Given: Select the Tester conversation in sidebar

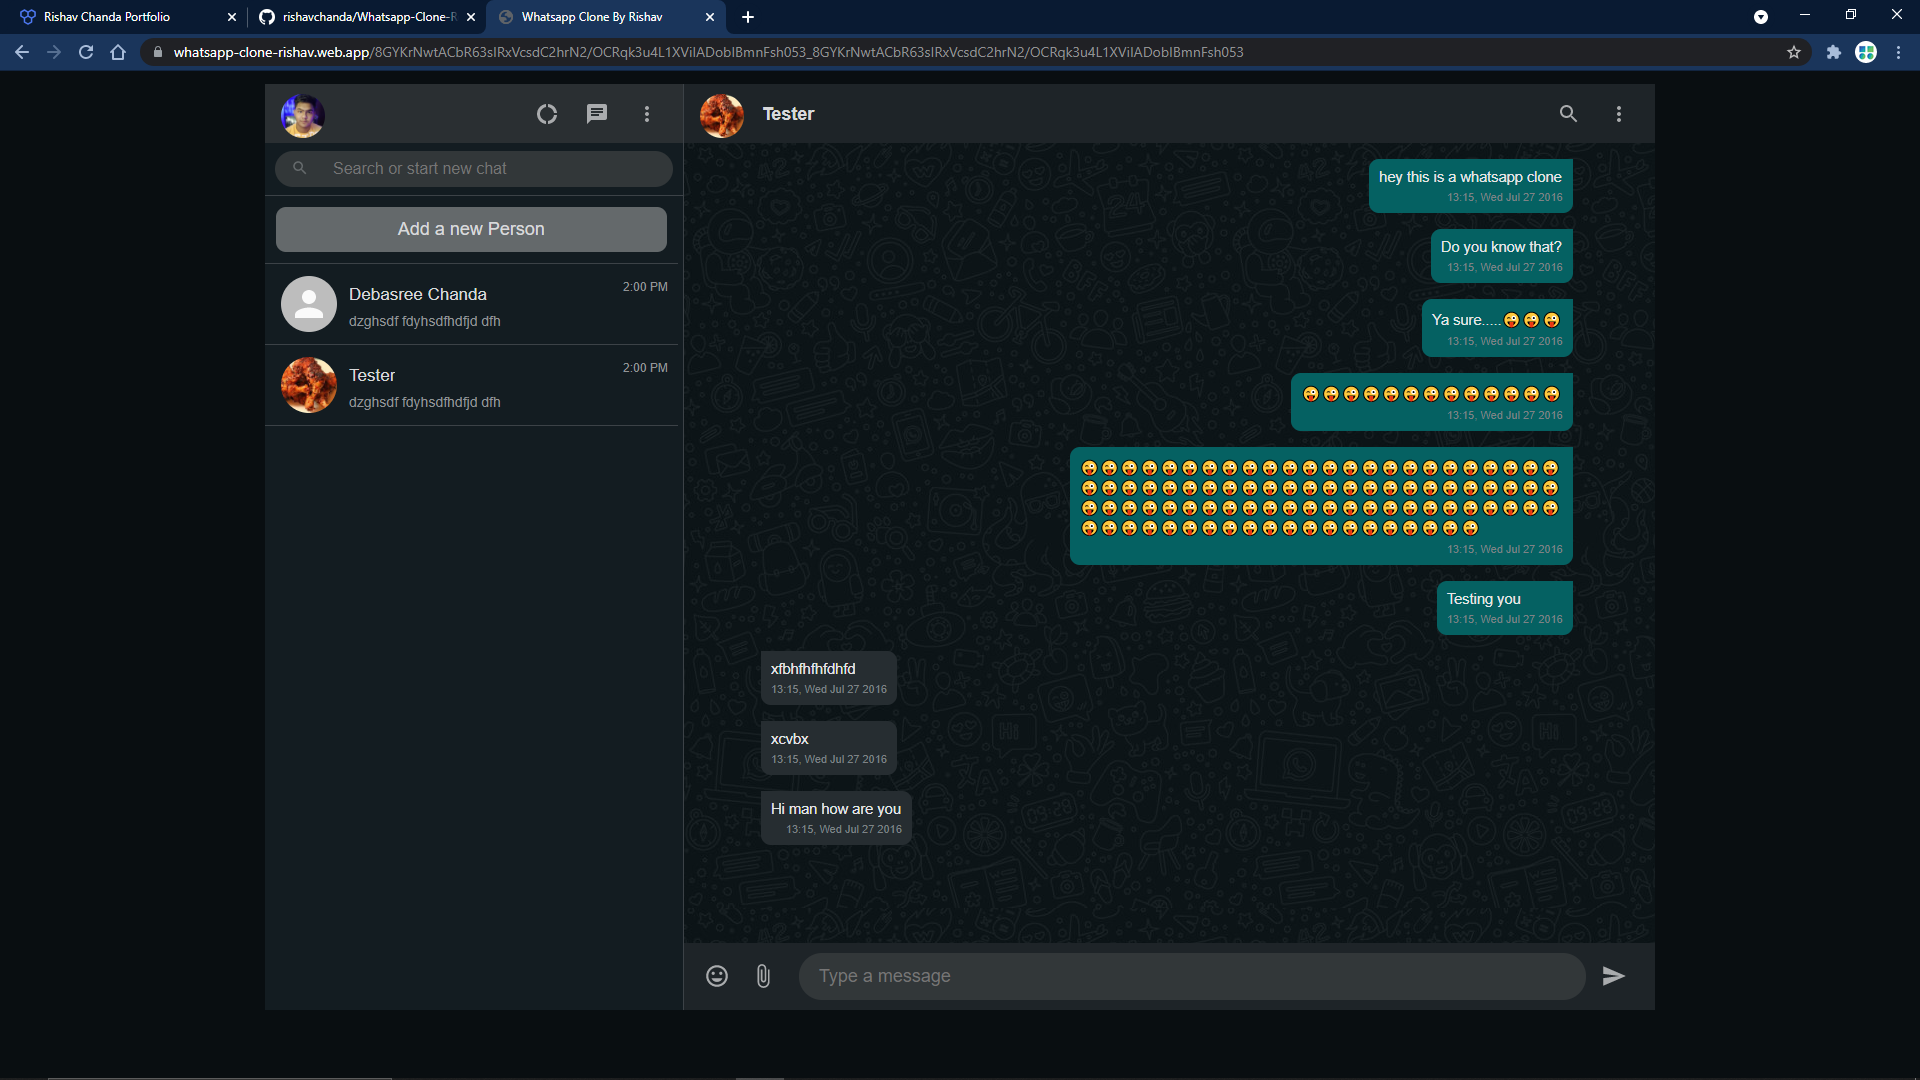Looking at the screenshot, I should (x=472, y=386).
